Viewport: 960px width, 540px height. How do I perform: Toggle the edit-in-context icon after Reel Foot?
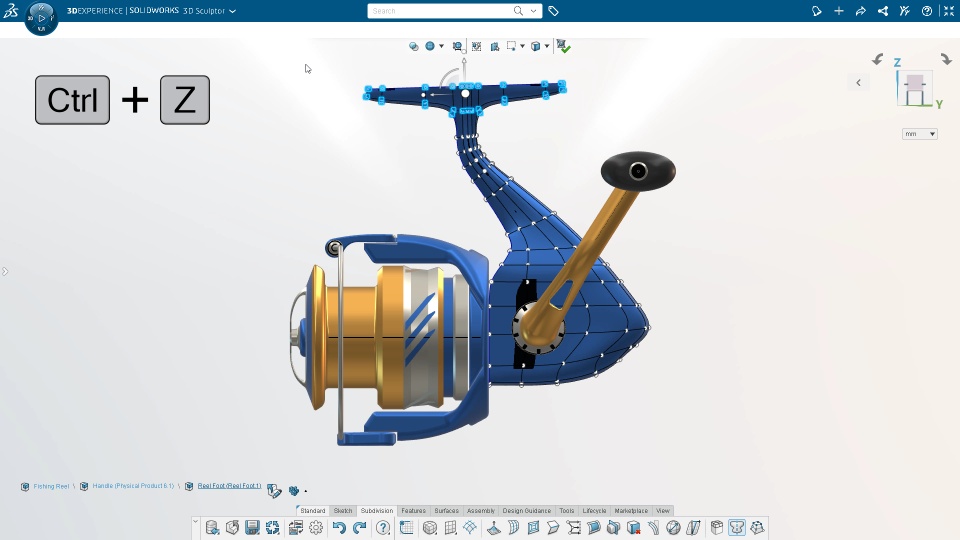point(274,490)
